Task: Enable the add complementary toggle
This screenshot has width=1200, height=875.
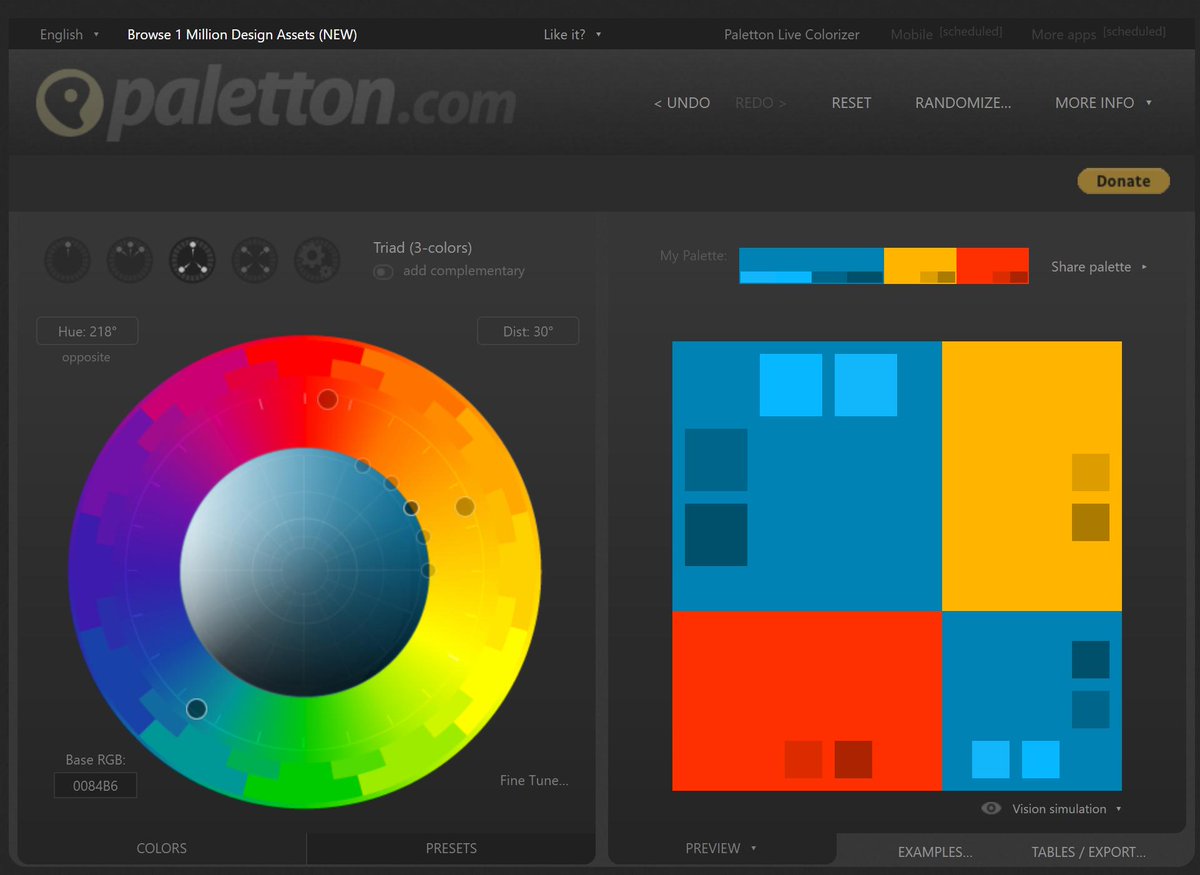Action: pyautogui.click(x=383, y=271)
